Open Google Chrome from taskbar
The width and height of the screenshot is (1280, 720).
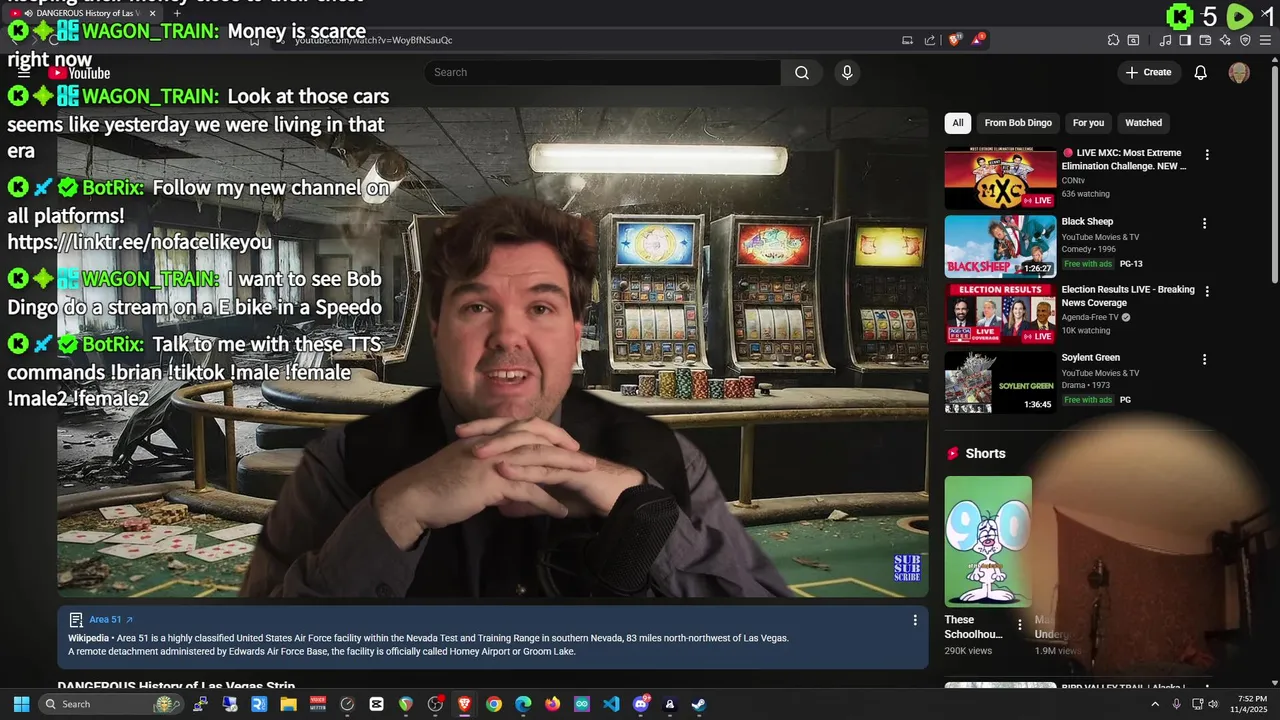click(494, 704)
